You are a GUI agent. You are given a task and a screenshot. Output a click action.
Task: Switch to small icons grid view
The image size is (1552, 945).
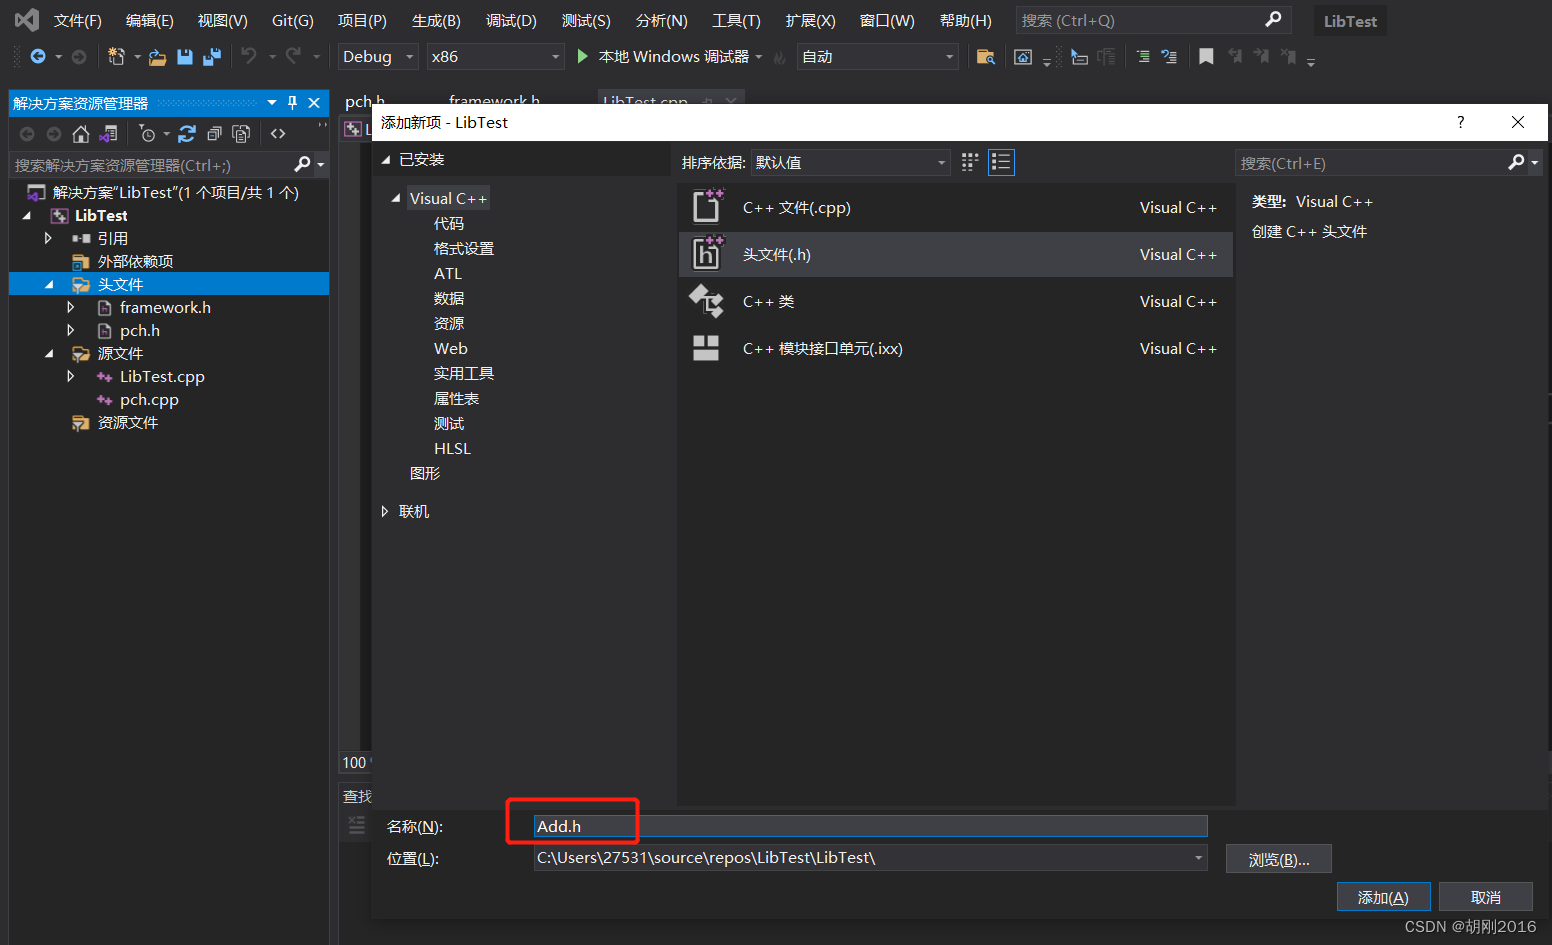(970, 162)
